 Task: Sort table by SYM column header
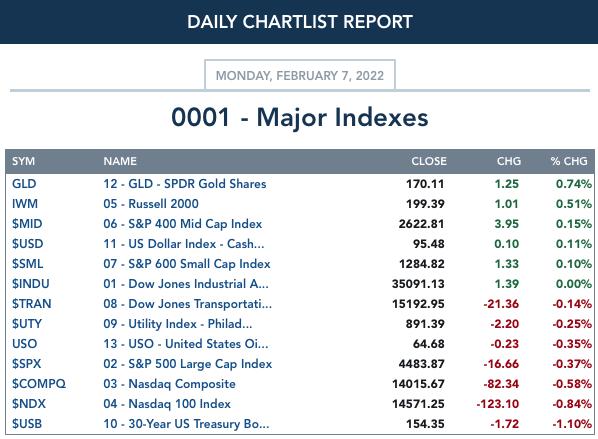[x=23, y=161]
